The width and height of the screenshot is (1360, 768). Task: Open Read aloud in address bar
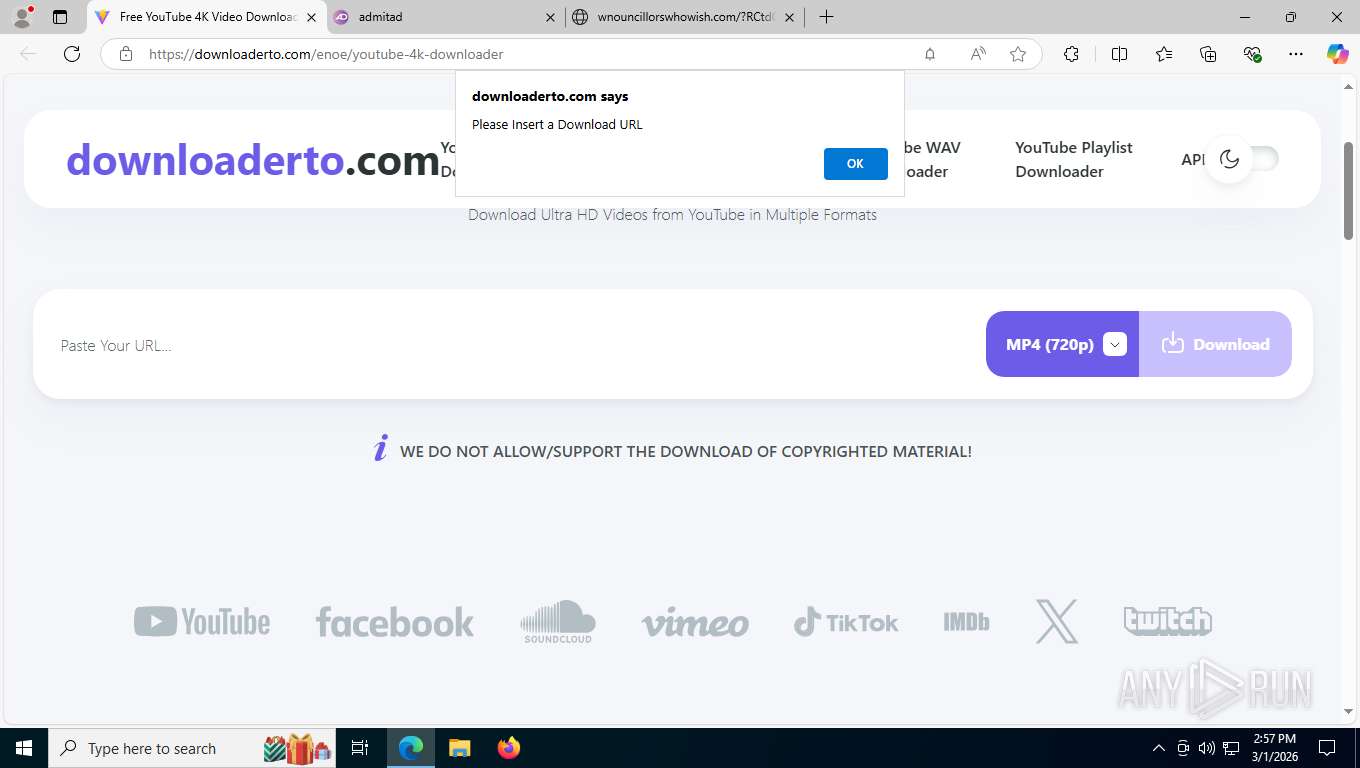tap(978, 54)
